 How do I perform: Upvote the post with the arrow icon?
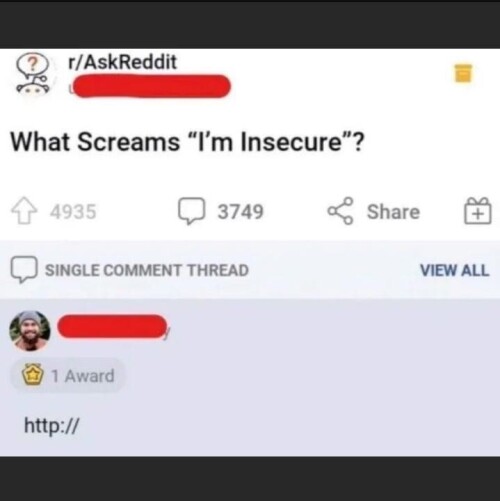pyautogui.click(x=24, y=210)
